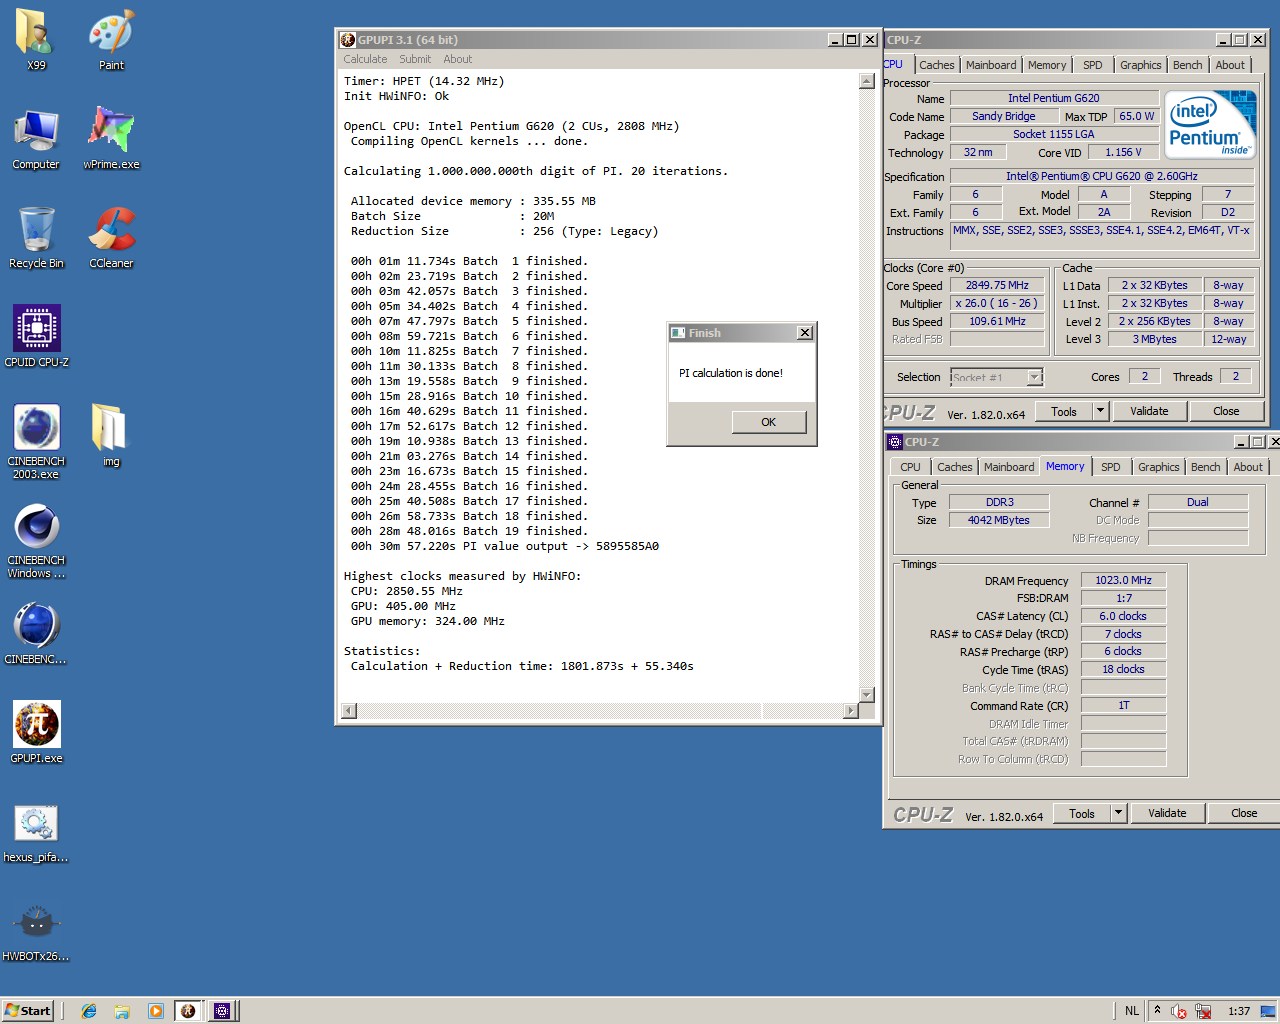The width and height of the screenshot is (1280, 1024).
Task: Click the Multiplier value x 26.0 (16 - 26)
Action: pos(997,303)
